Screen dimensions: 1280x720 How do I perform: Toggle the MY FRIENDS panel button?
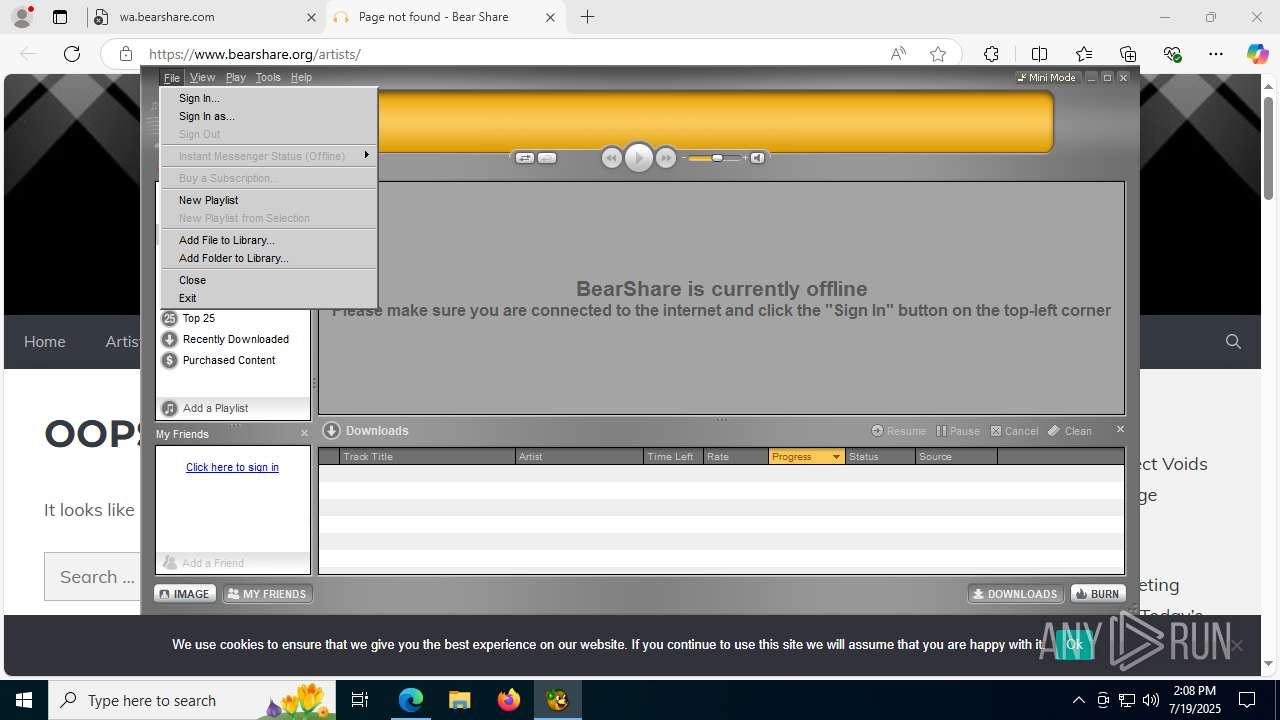click(x=267, y=594)
